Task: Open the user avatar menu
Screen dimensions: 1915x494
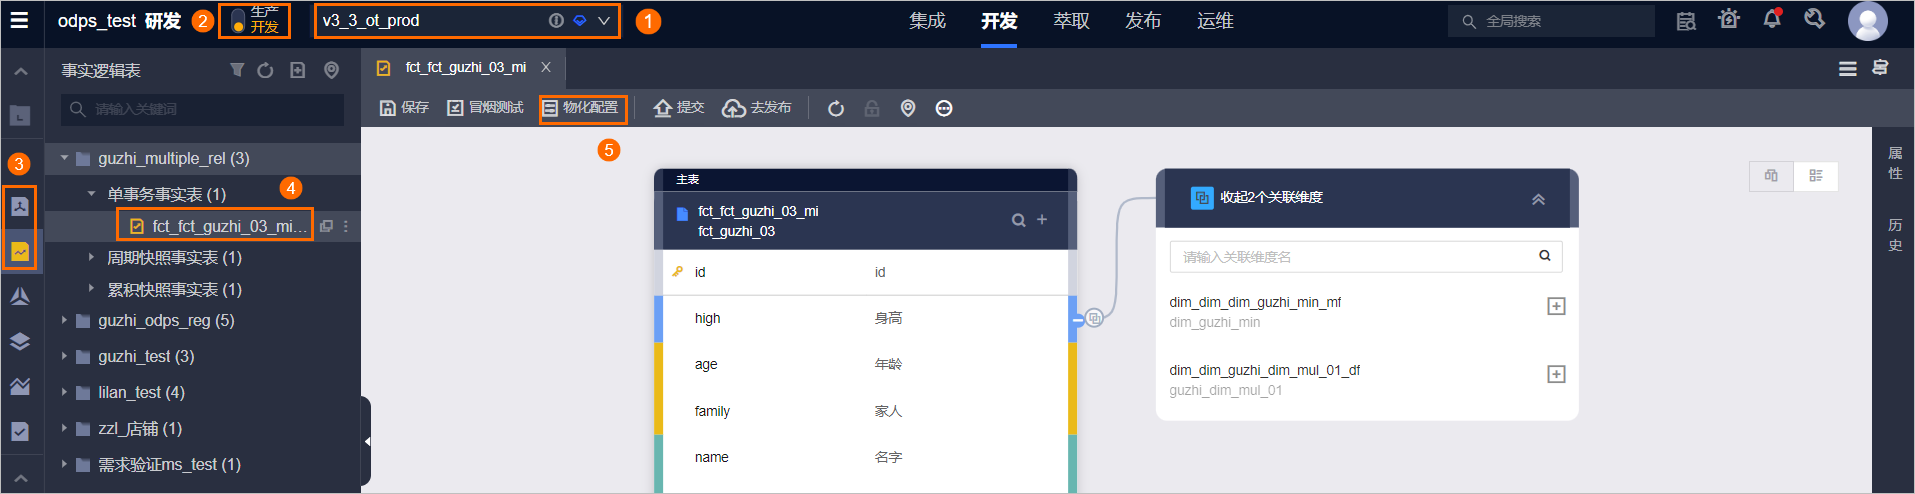Action: click(1867, 21)
